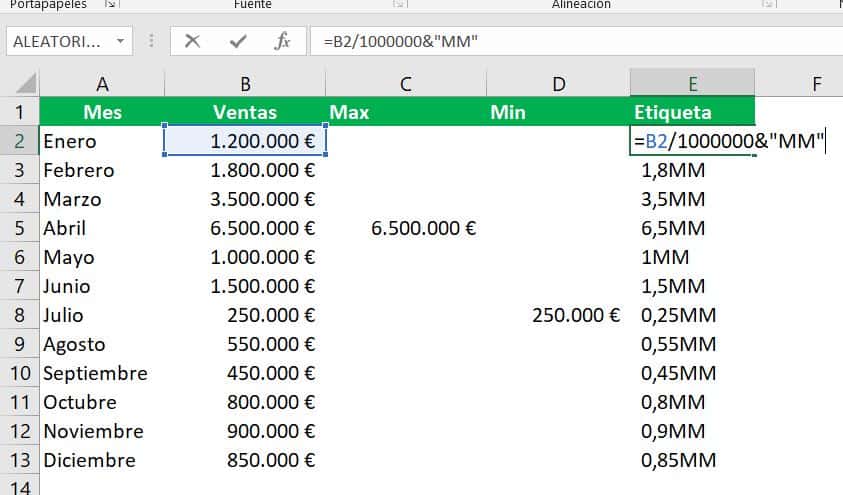
Task: Open the Alineación group dialog launcher
Action: pyautogui.click(x=768, y=4)
